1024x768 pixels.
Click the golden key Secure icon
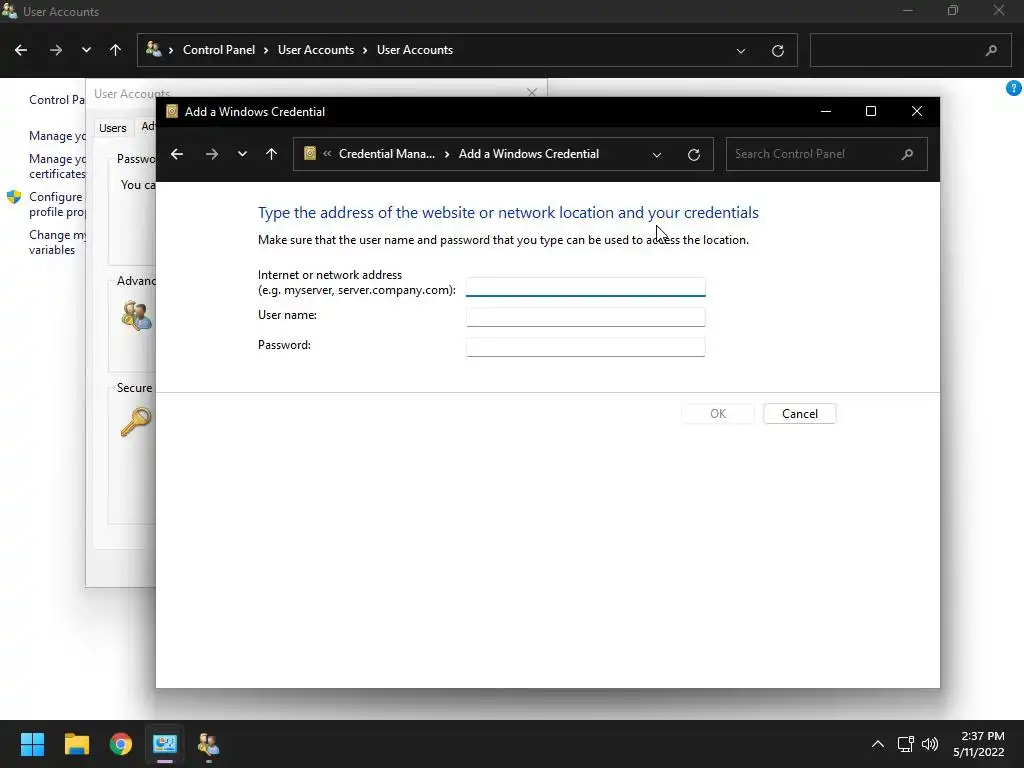point(136,422)
